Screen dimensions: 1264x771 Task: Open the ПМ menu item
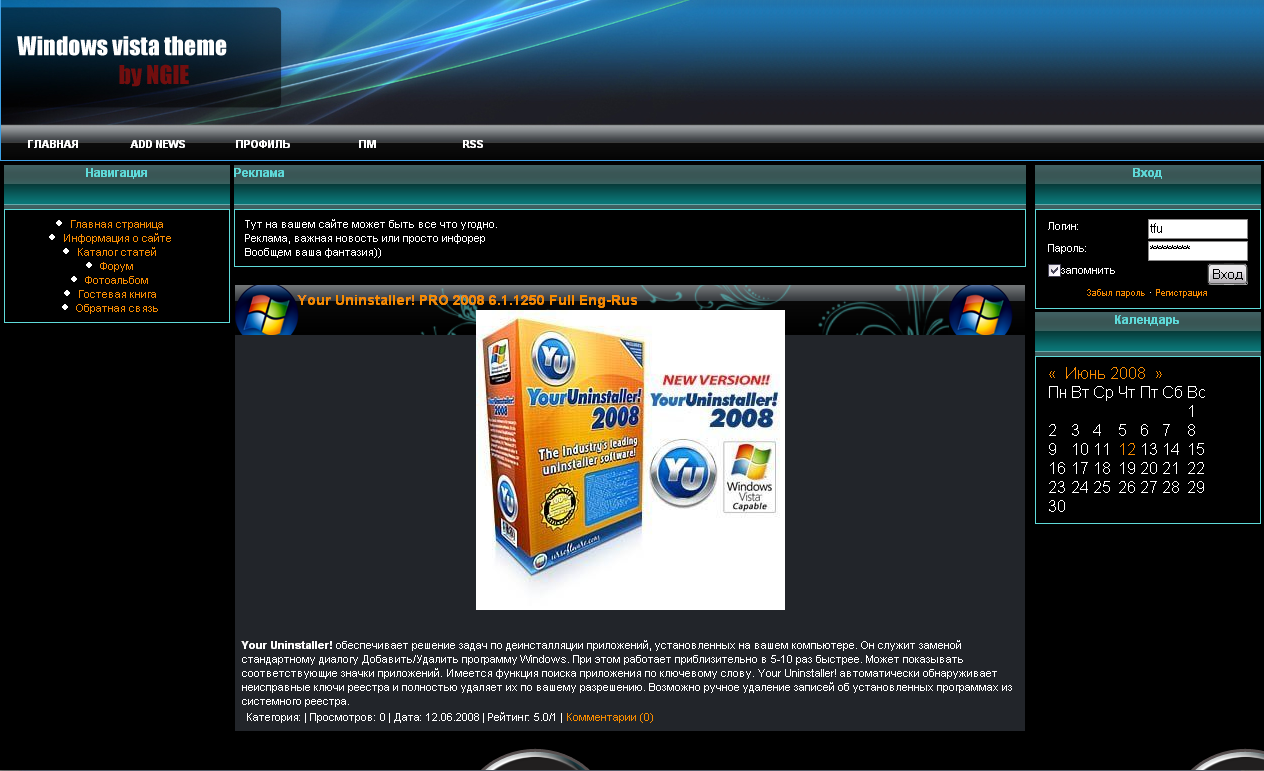367,144
